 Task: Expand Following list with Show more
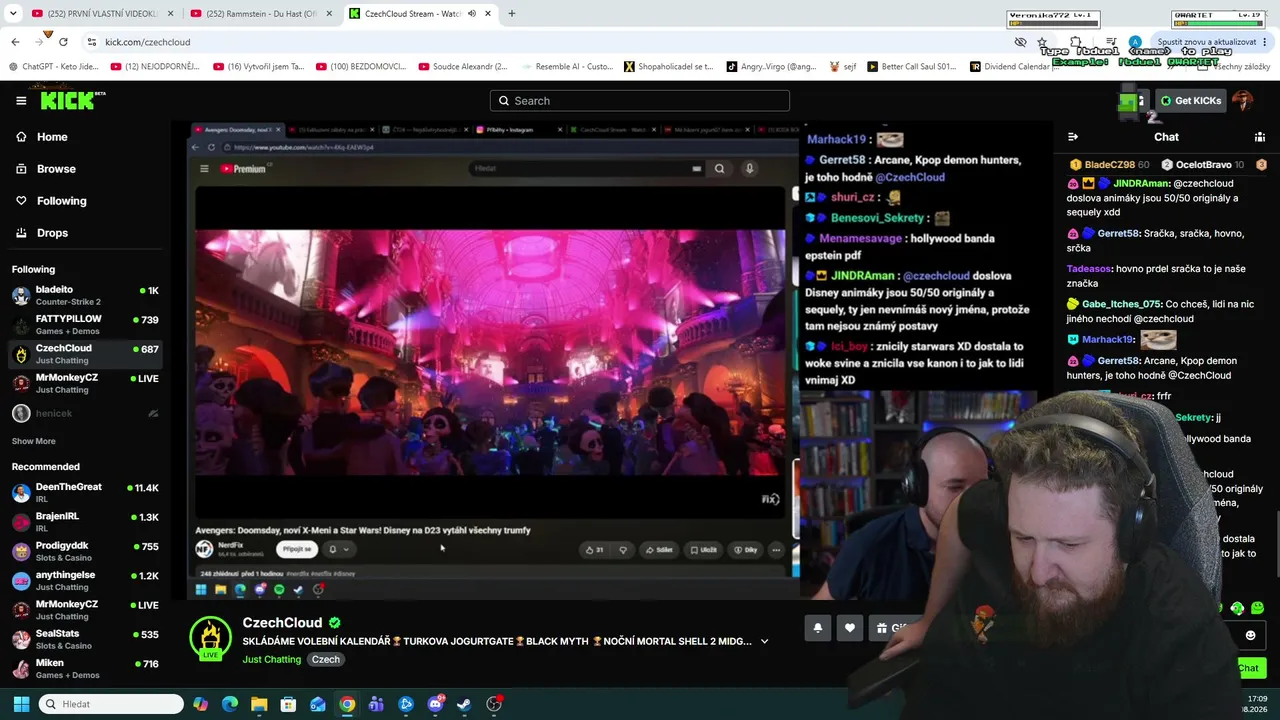33,441
